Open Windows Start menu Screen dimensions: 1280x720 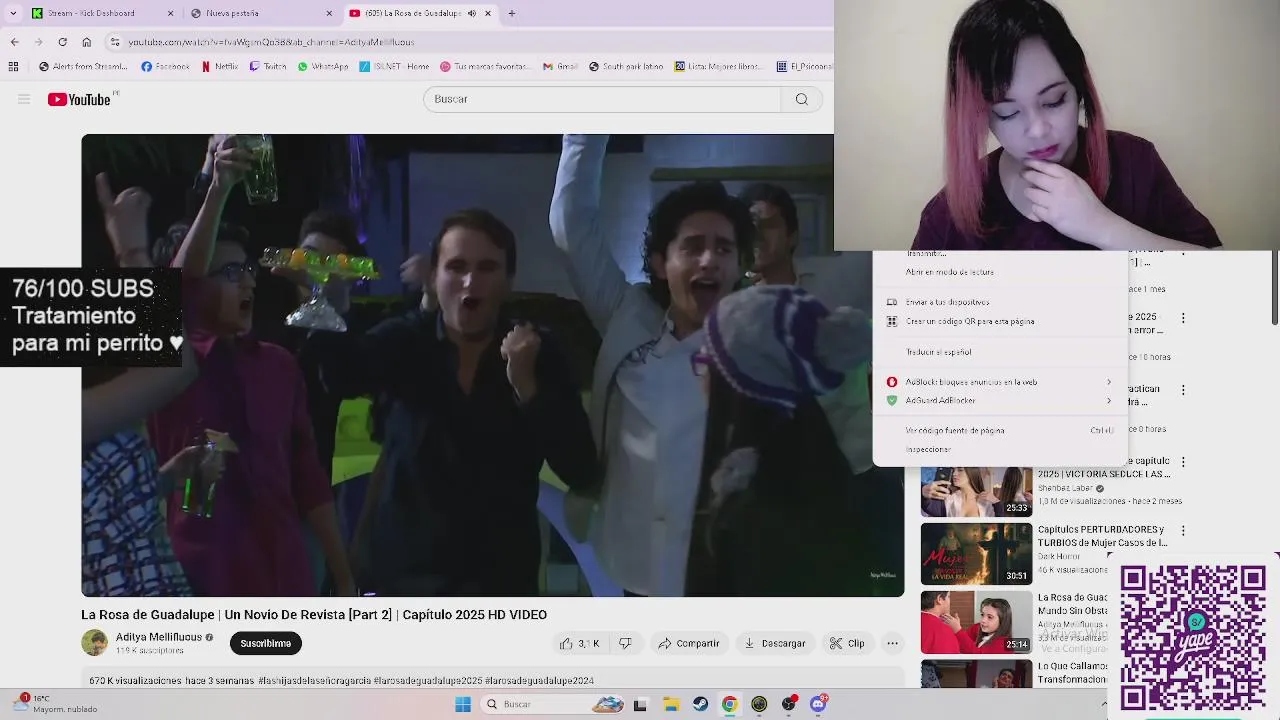pyautogui.click(x=462, y=704)
